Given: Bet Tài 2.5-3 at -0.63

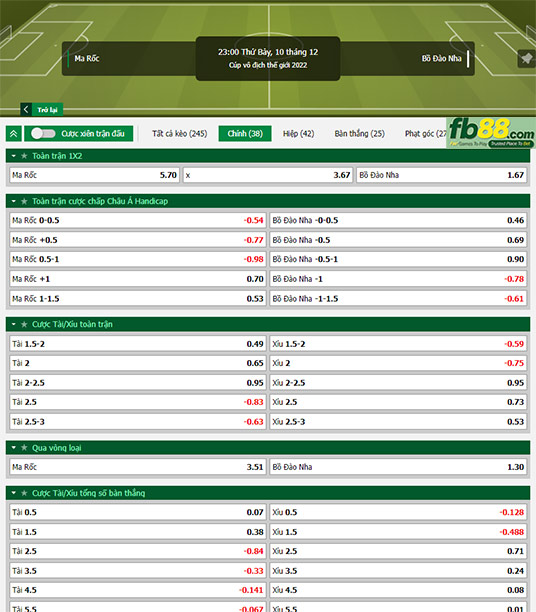Looking at the screenshot, I should point(138,422).
